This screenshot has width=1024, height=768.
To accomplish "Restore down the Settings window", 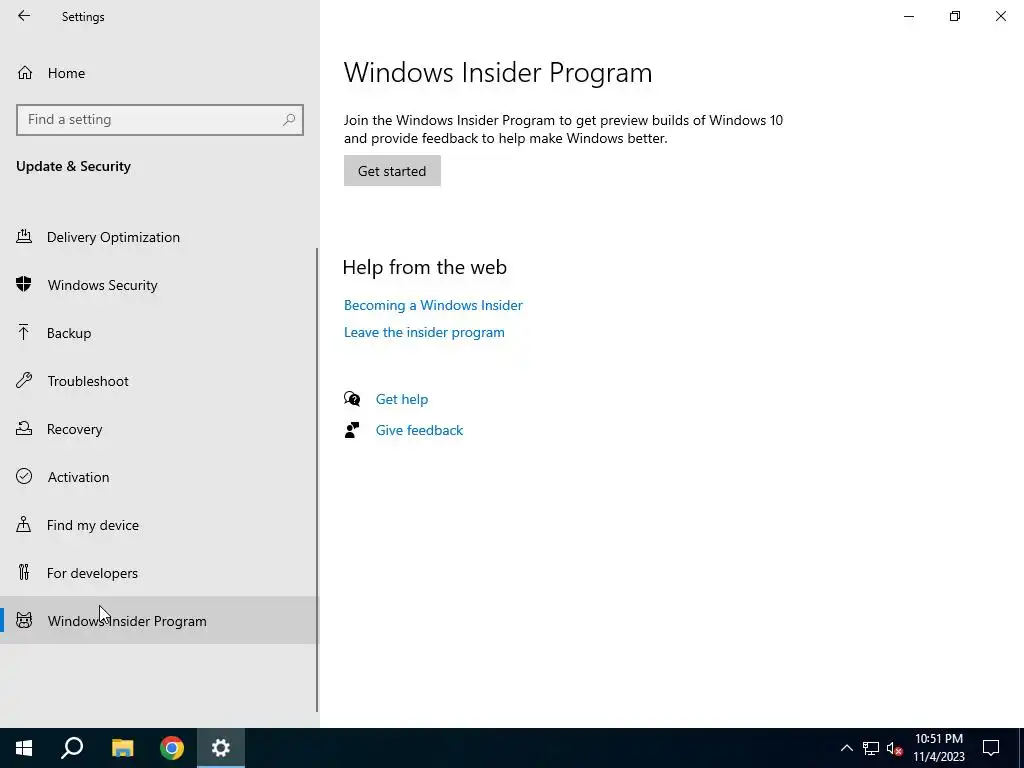I will (955, 16).
